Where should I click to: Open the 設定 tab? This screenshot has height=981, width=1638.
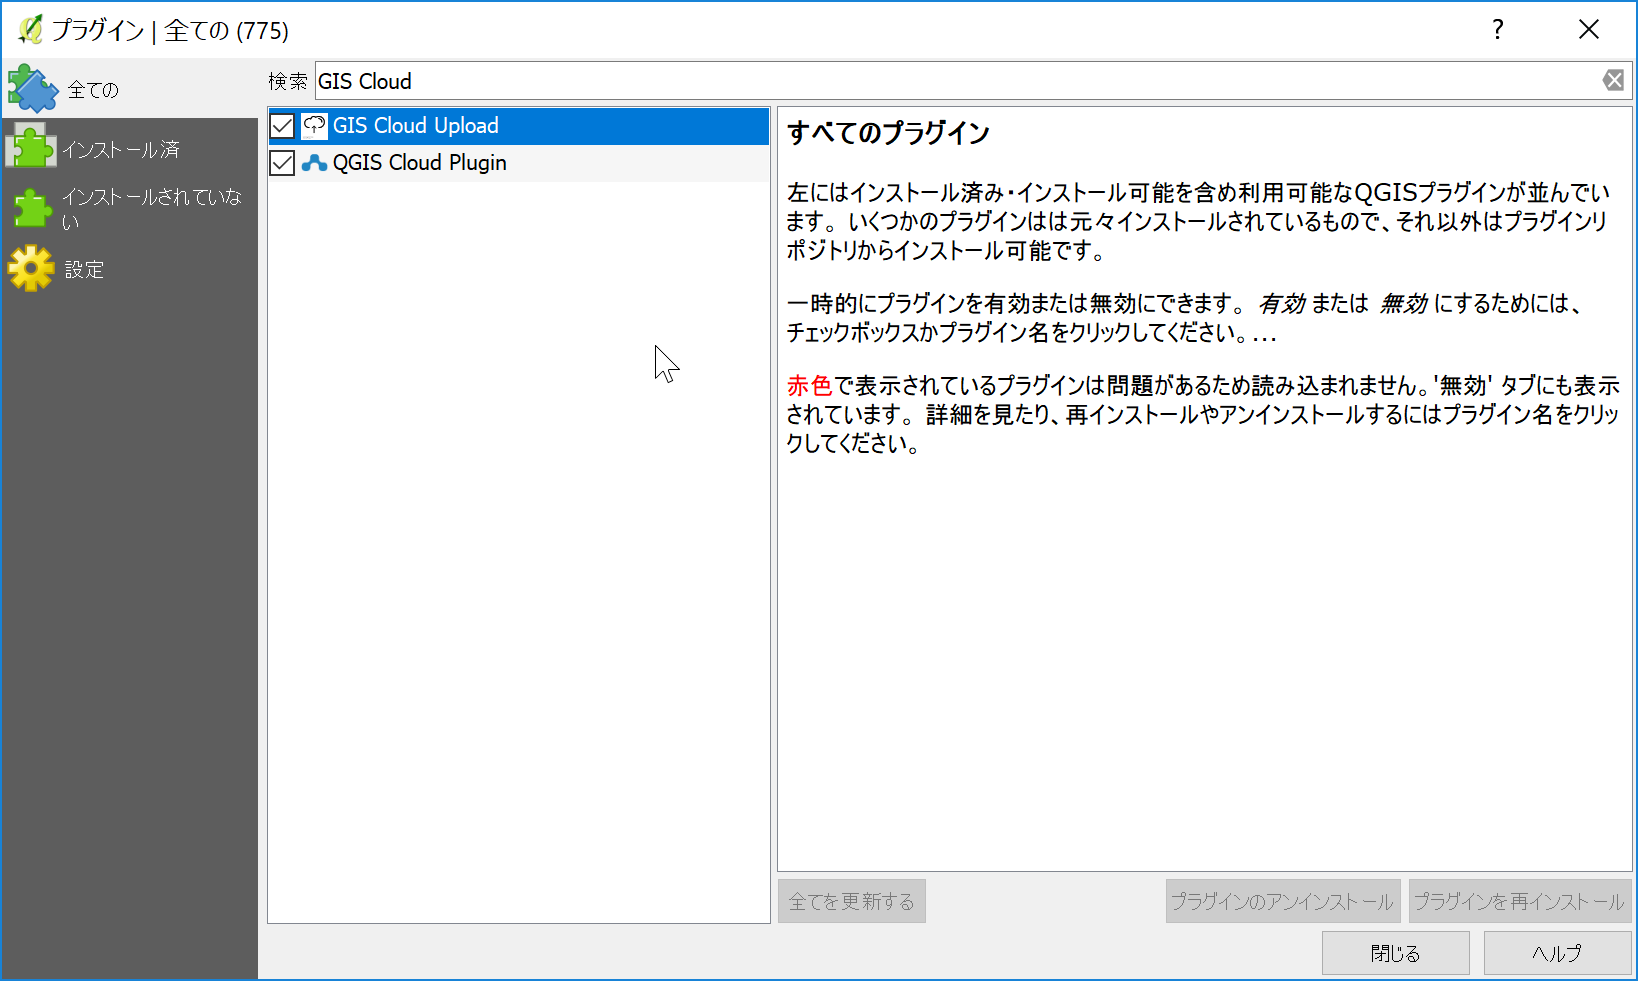pos(130,269)
